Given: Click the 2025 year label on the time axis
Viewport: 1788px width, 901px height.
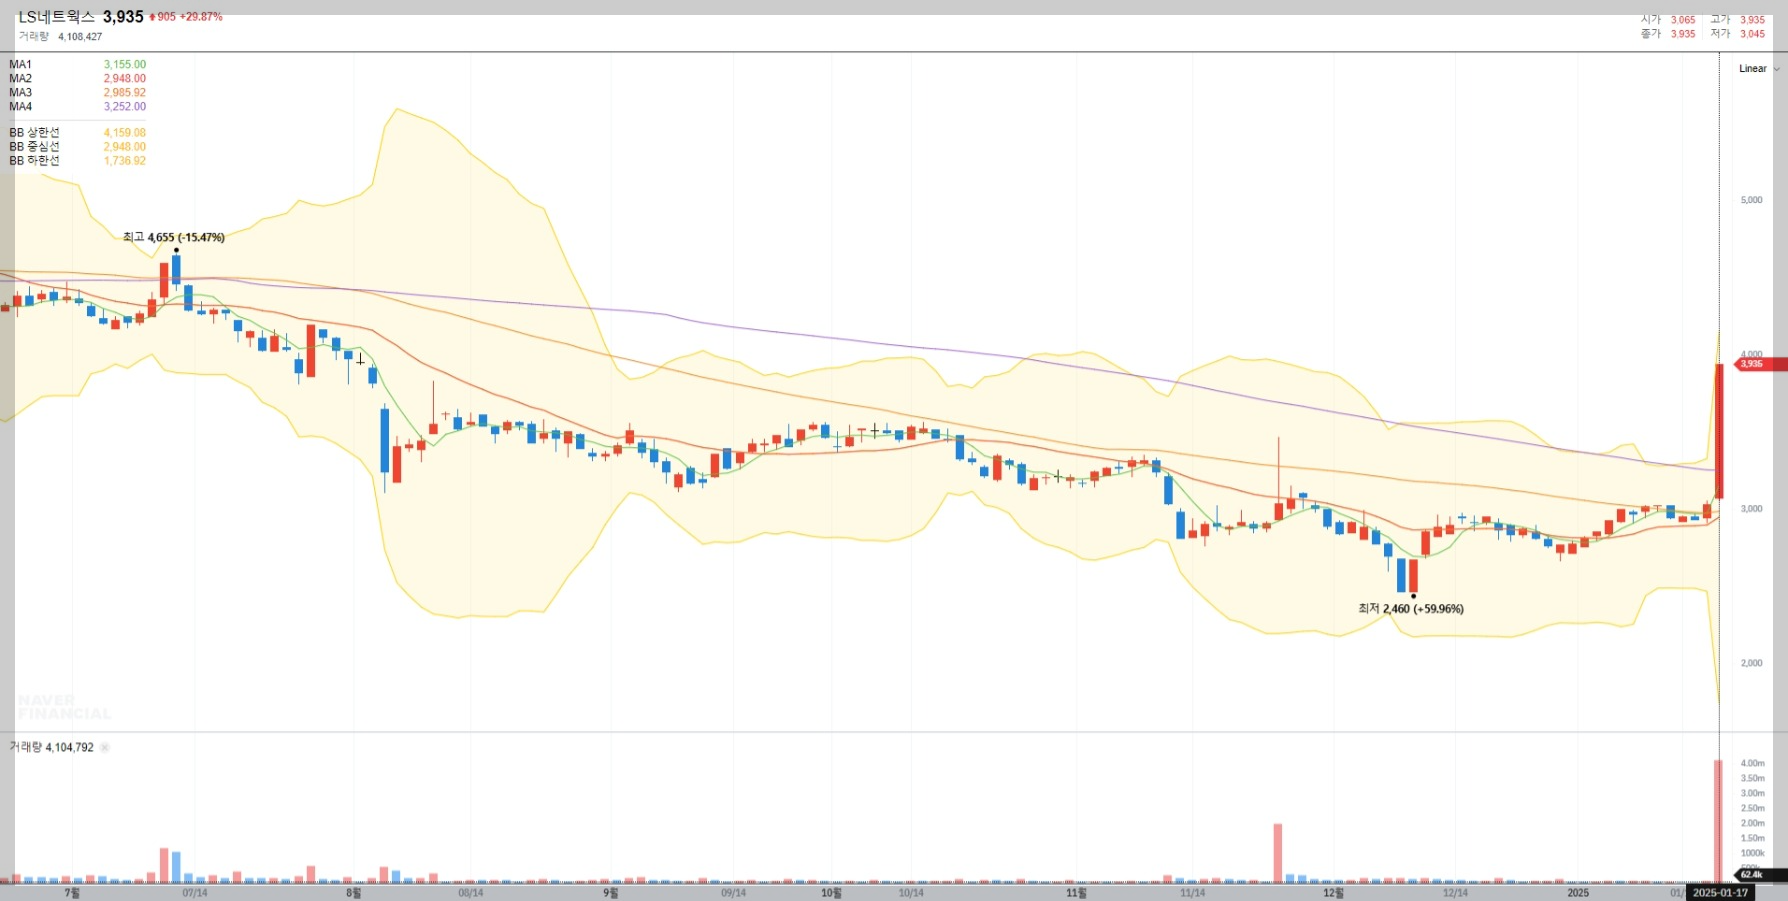Looking at the screenshot, I should coord(1578,893).
